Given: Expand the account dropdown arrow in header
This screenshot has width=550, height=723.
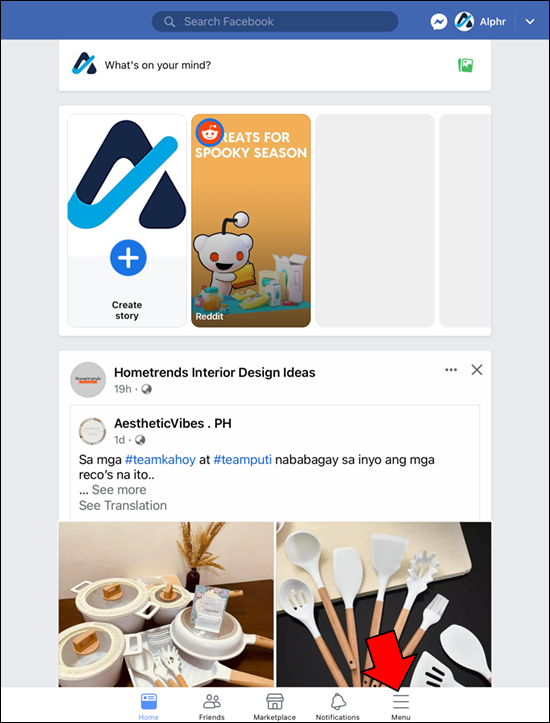Looking at the screenshot, I should pos(530,22).
